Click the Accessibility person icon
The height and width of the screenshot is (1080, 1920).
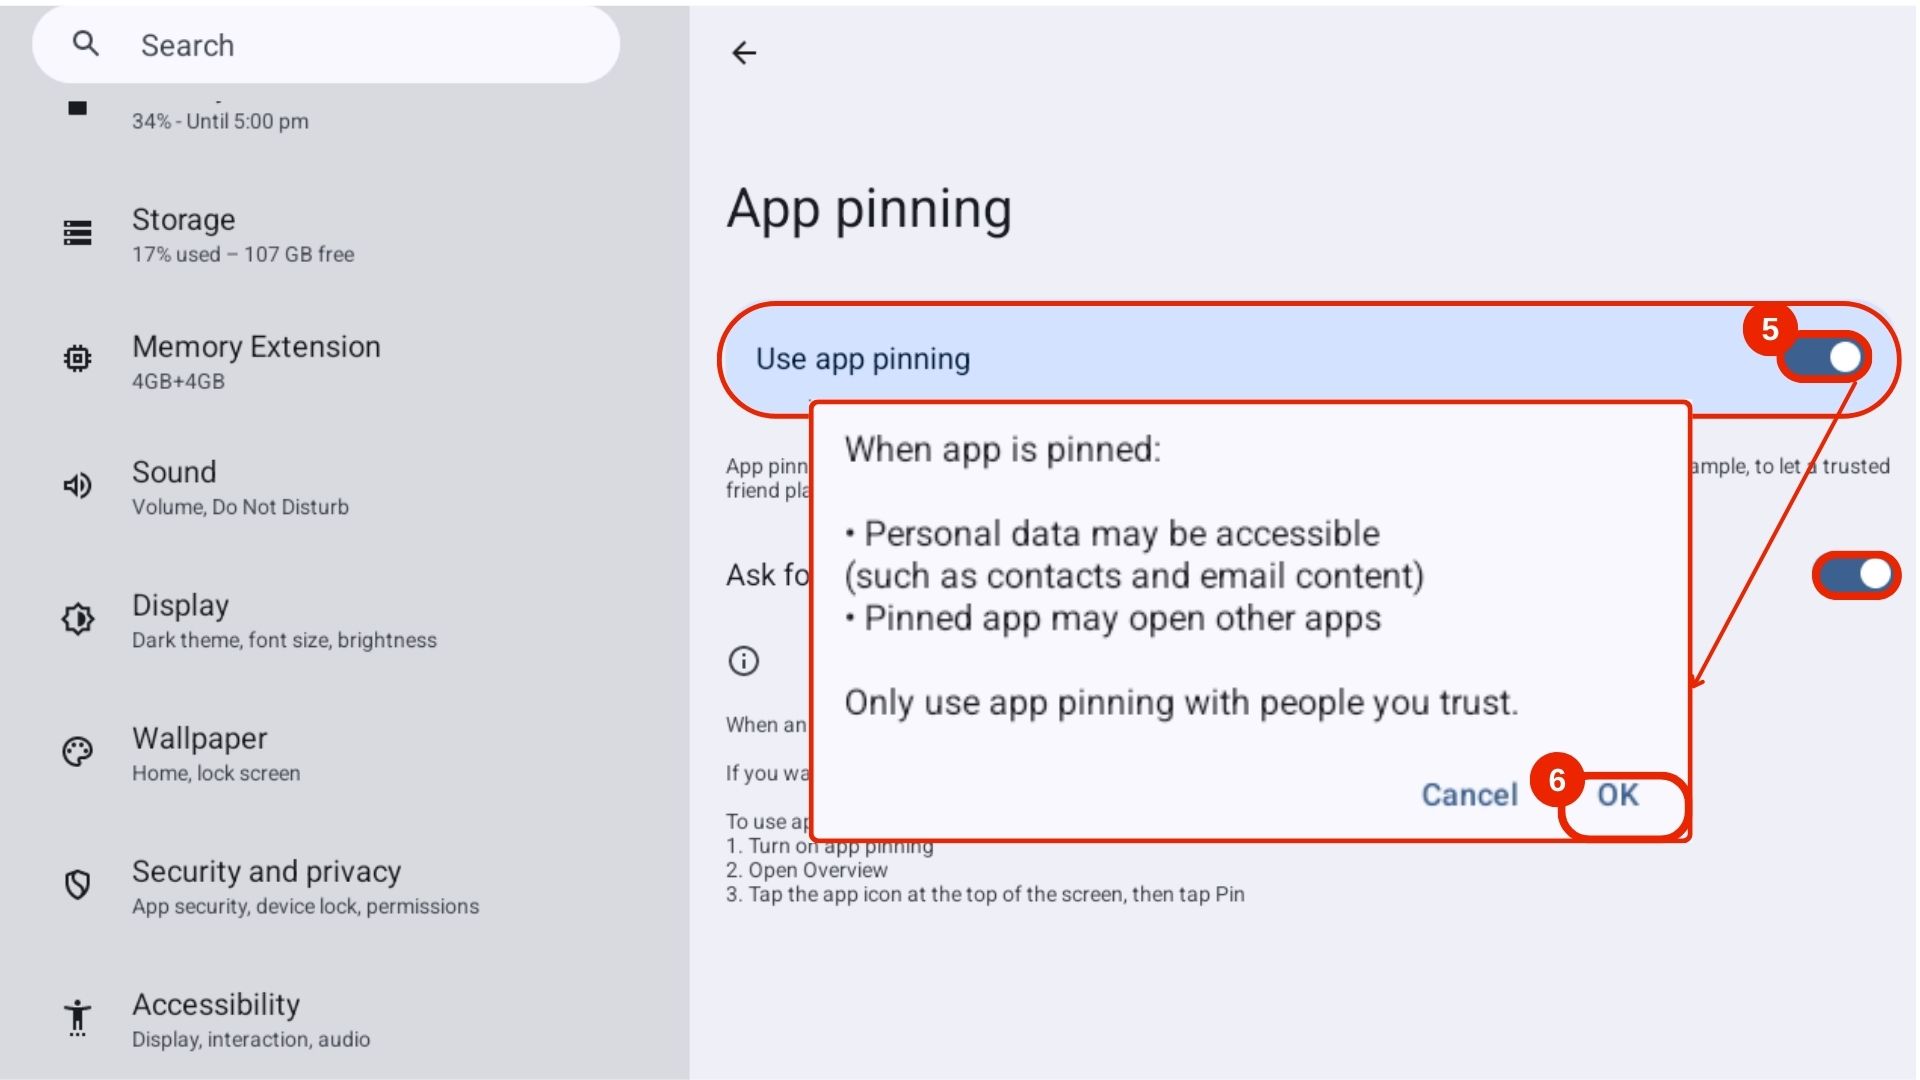[78, 1017]
